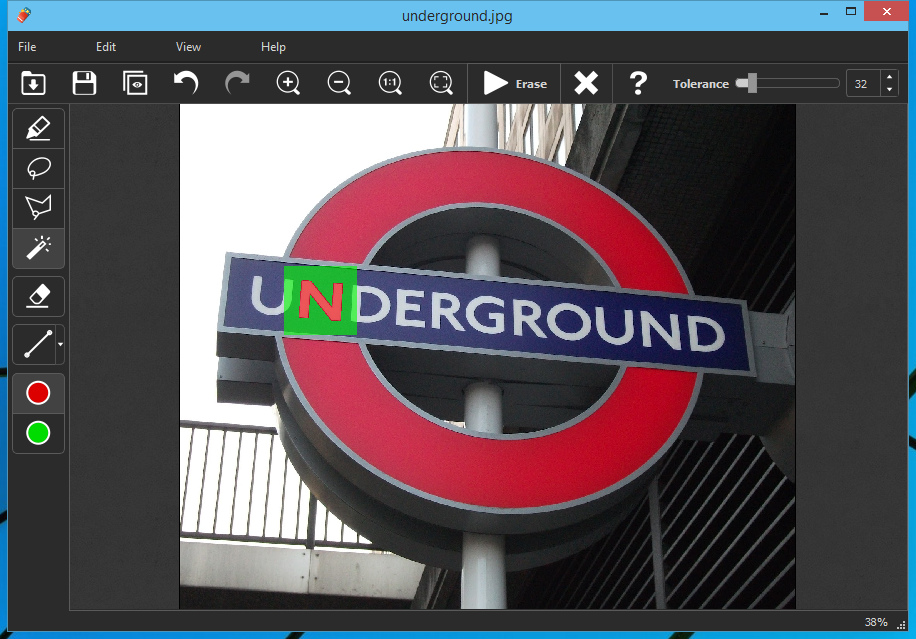The image size is (916, 639).
Task: Select the Lasso selection tool
Action: pyautogui.click(x=38, y=168)
